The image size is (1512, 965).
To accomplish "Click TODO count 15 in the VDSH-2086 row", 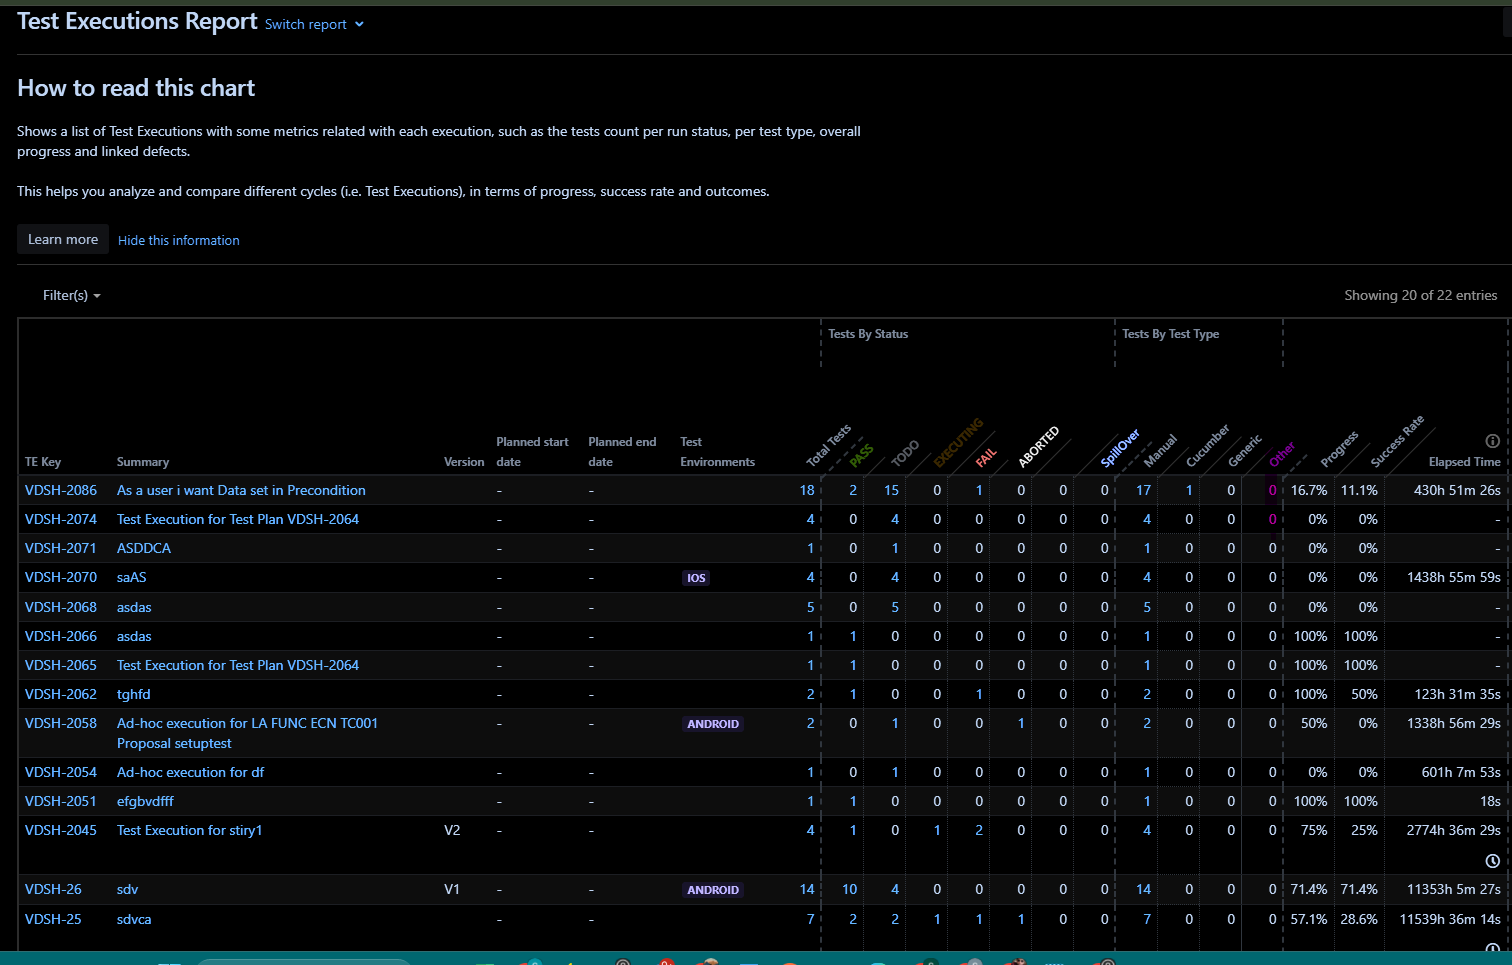I will coord(891,490).
